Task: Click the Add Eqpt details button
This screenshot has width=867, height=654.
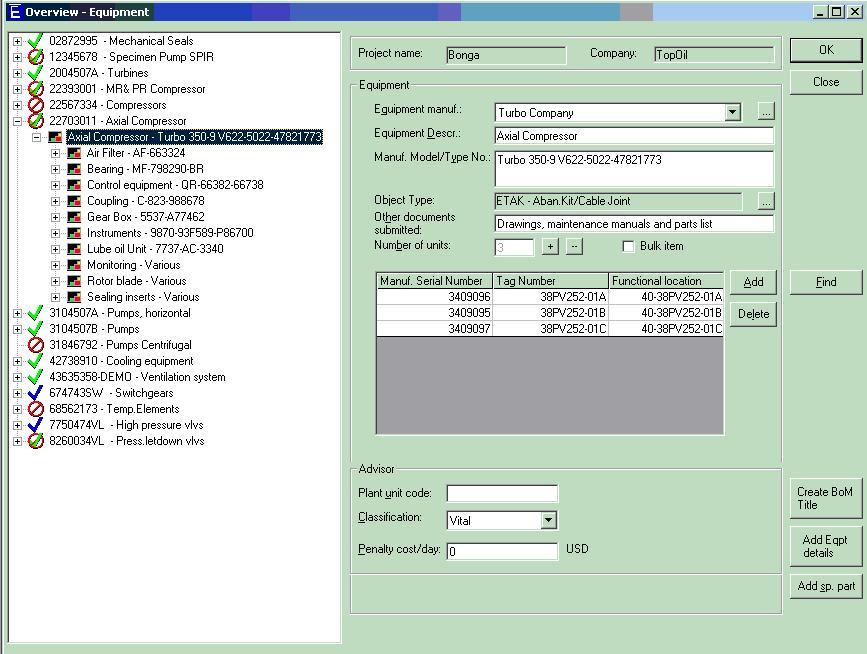Action: pos(826,546)
